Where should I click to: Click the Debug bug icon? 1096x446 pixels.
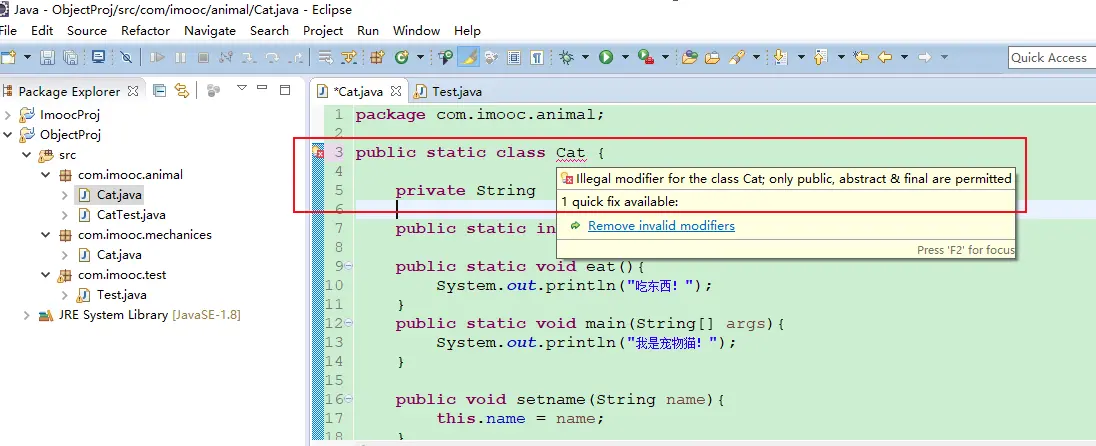click(567, 57)
